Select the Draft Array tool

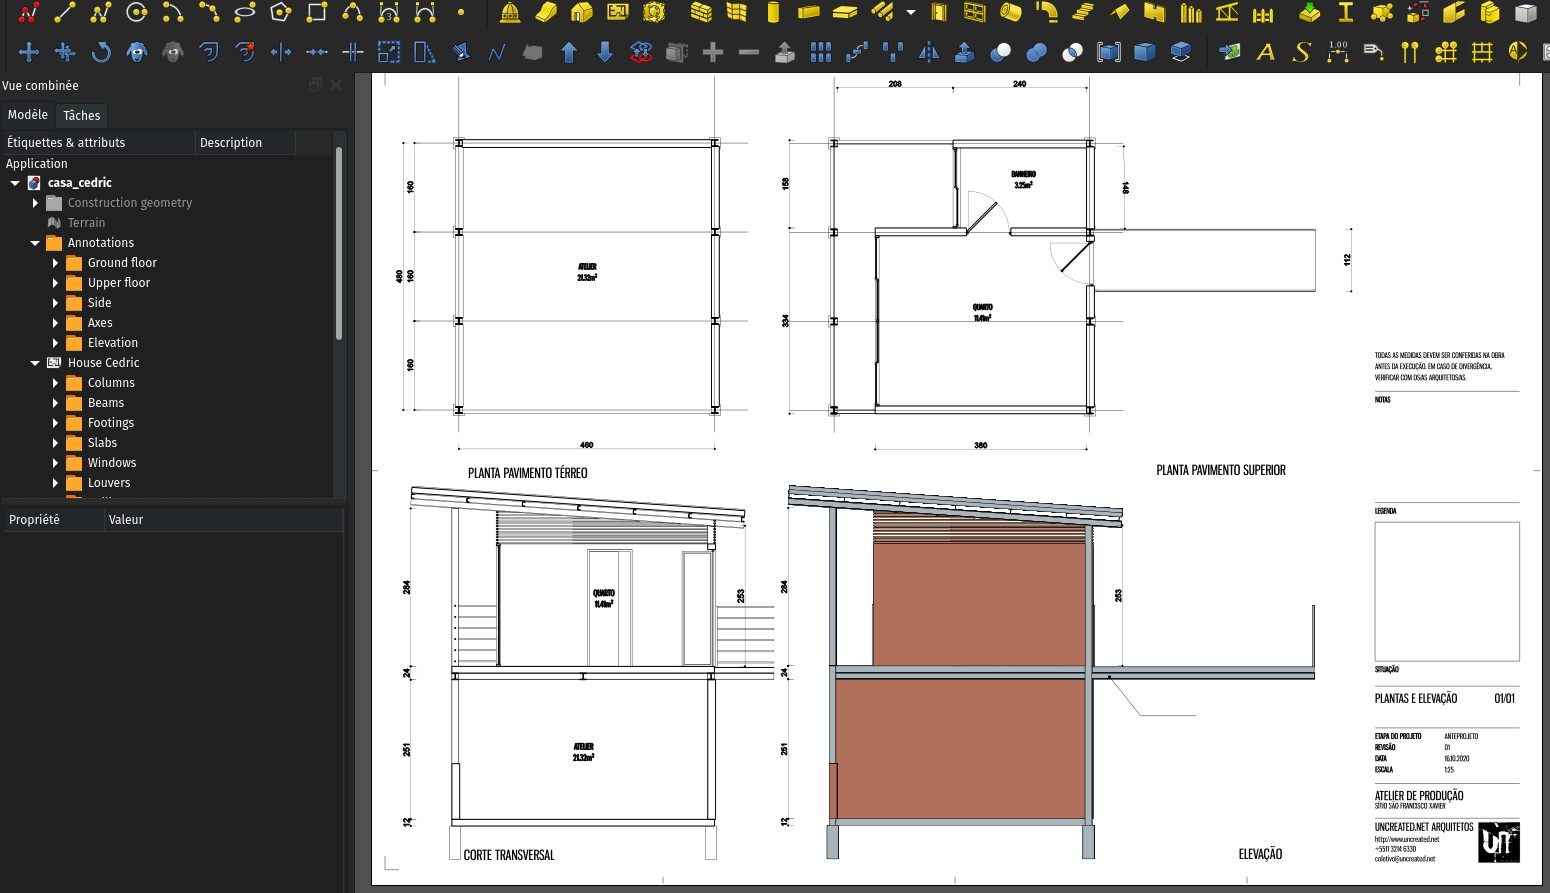click(821, 52)
